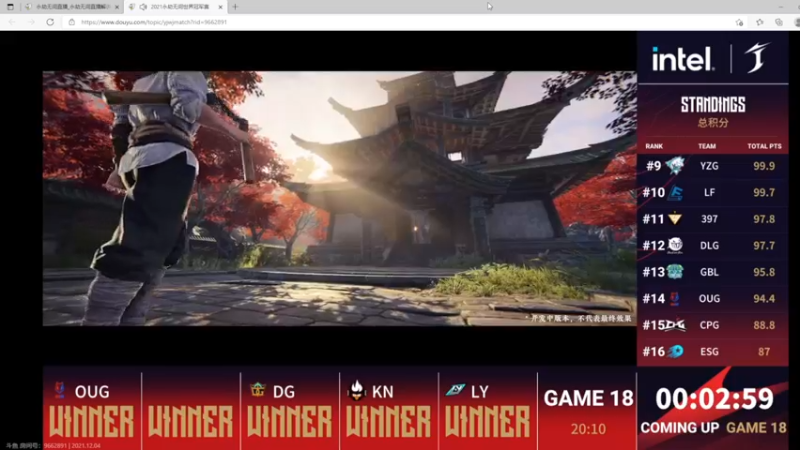Click the 97.8 points value

tap(764, 219)
